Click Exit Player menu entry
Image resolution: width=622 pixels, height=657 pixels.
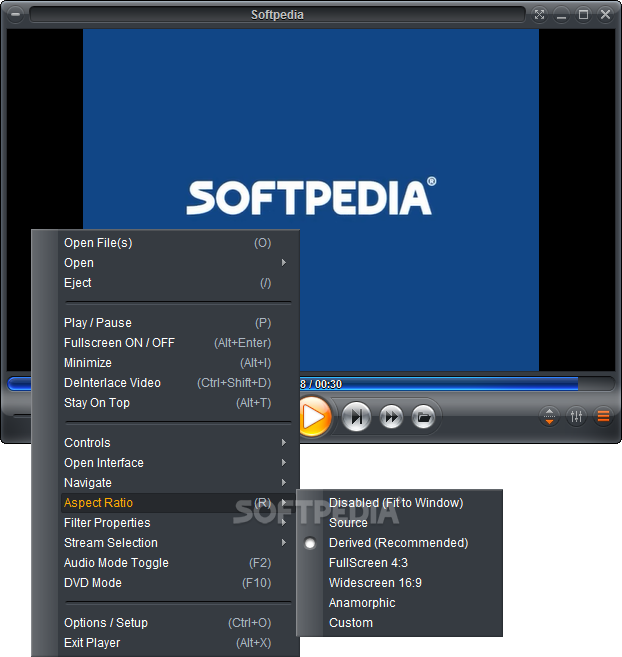(x=178, y=643)
